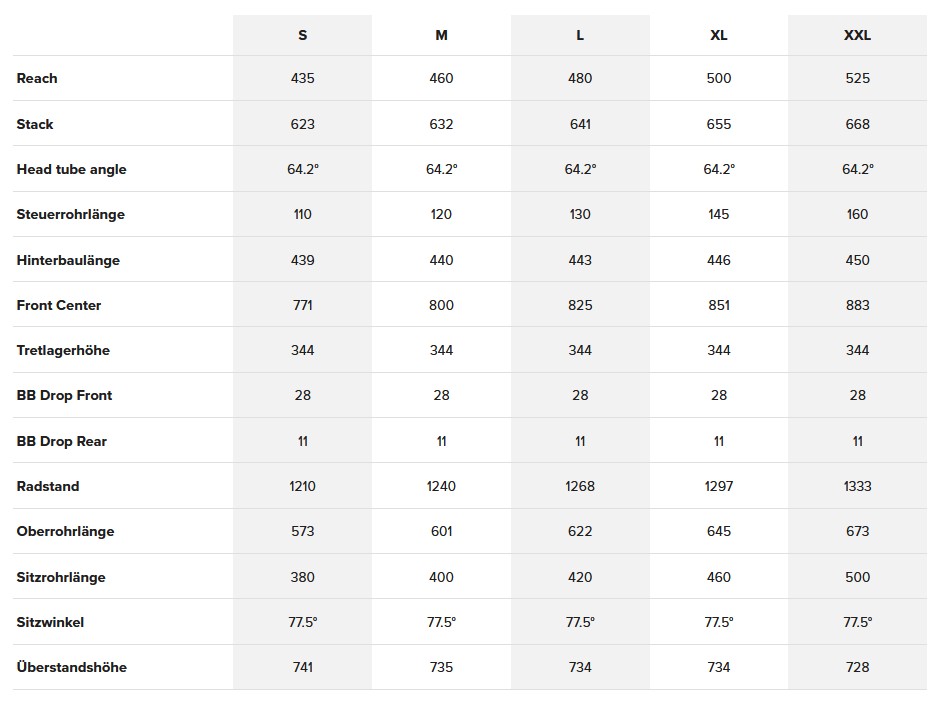
Task: Click the L size column header
Action: pos(580,35)
